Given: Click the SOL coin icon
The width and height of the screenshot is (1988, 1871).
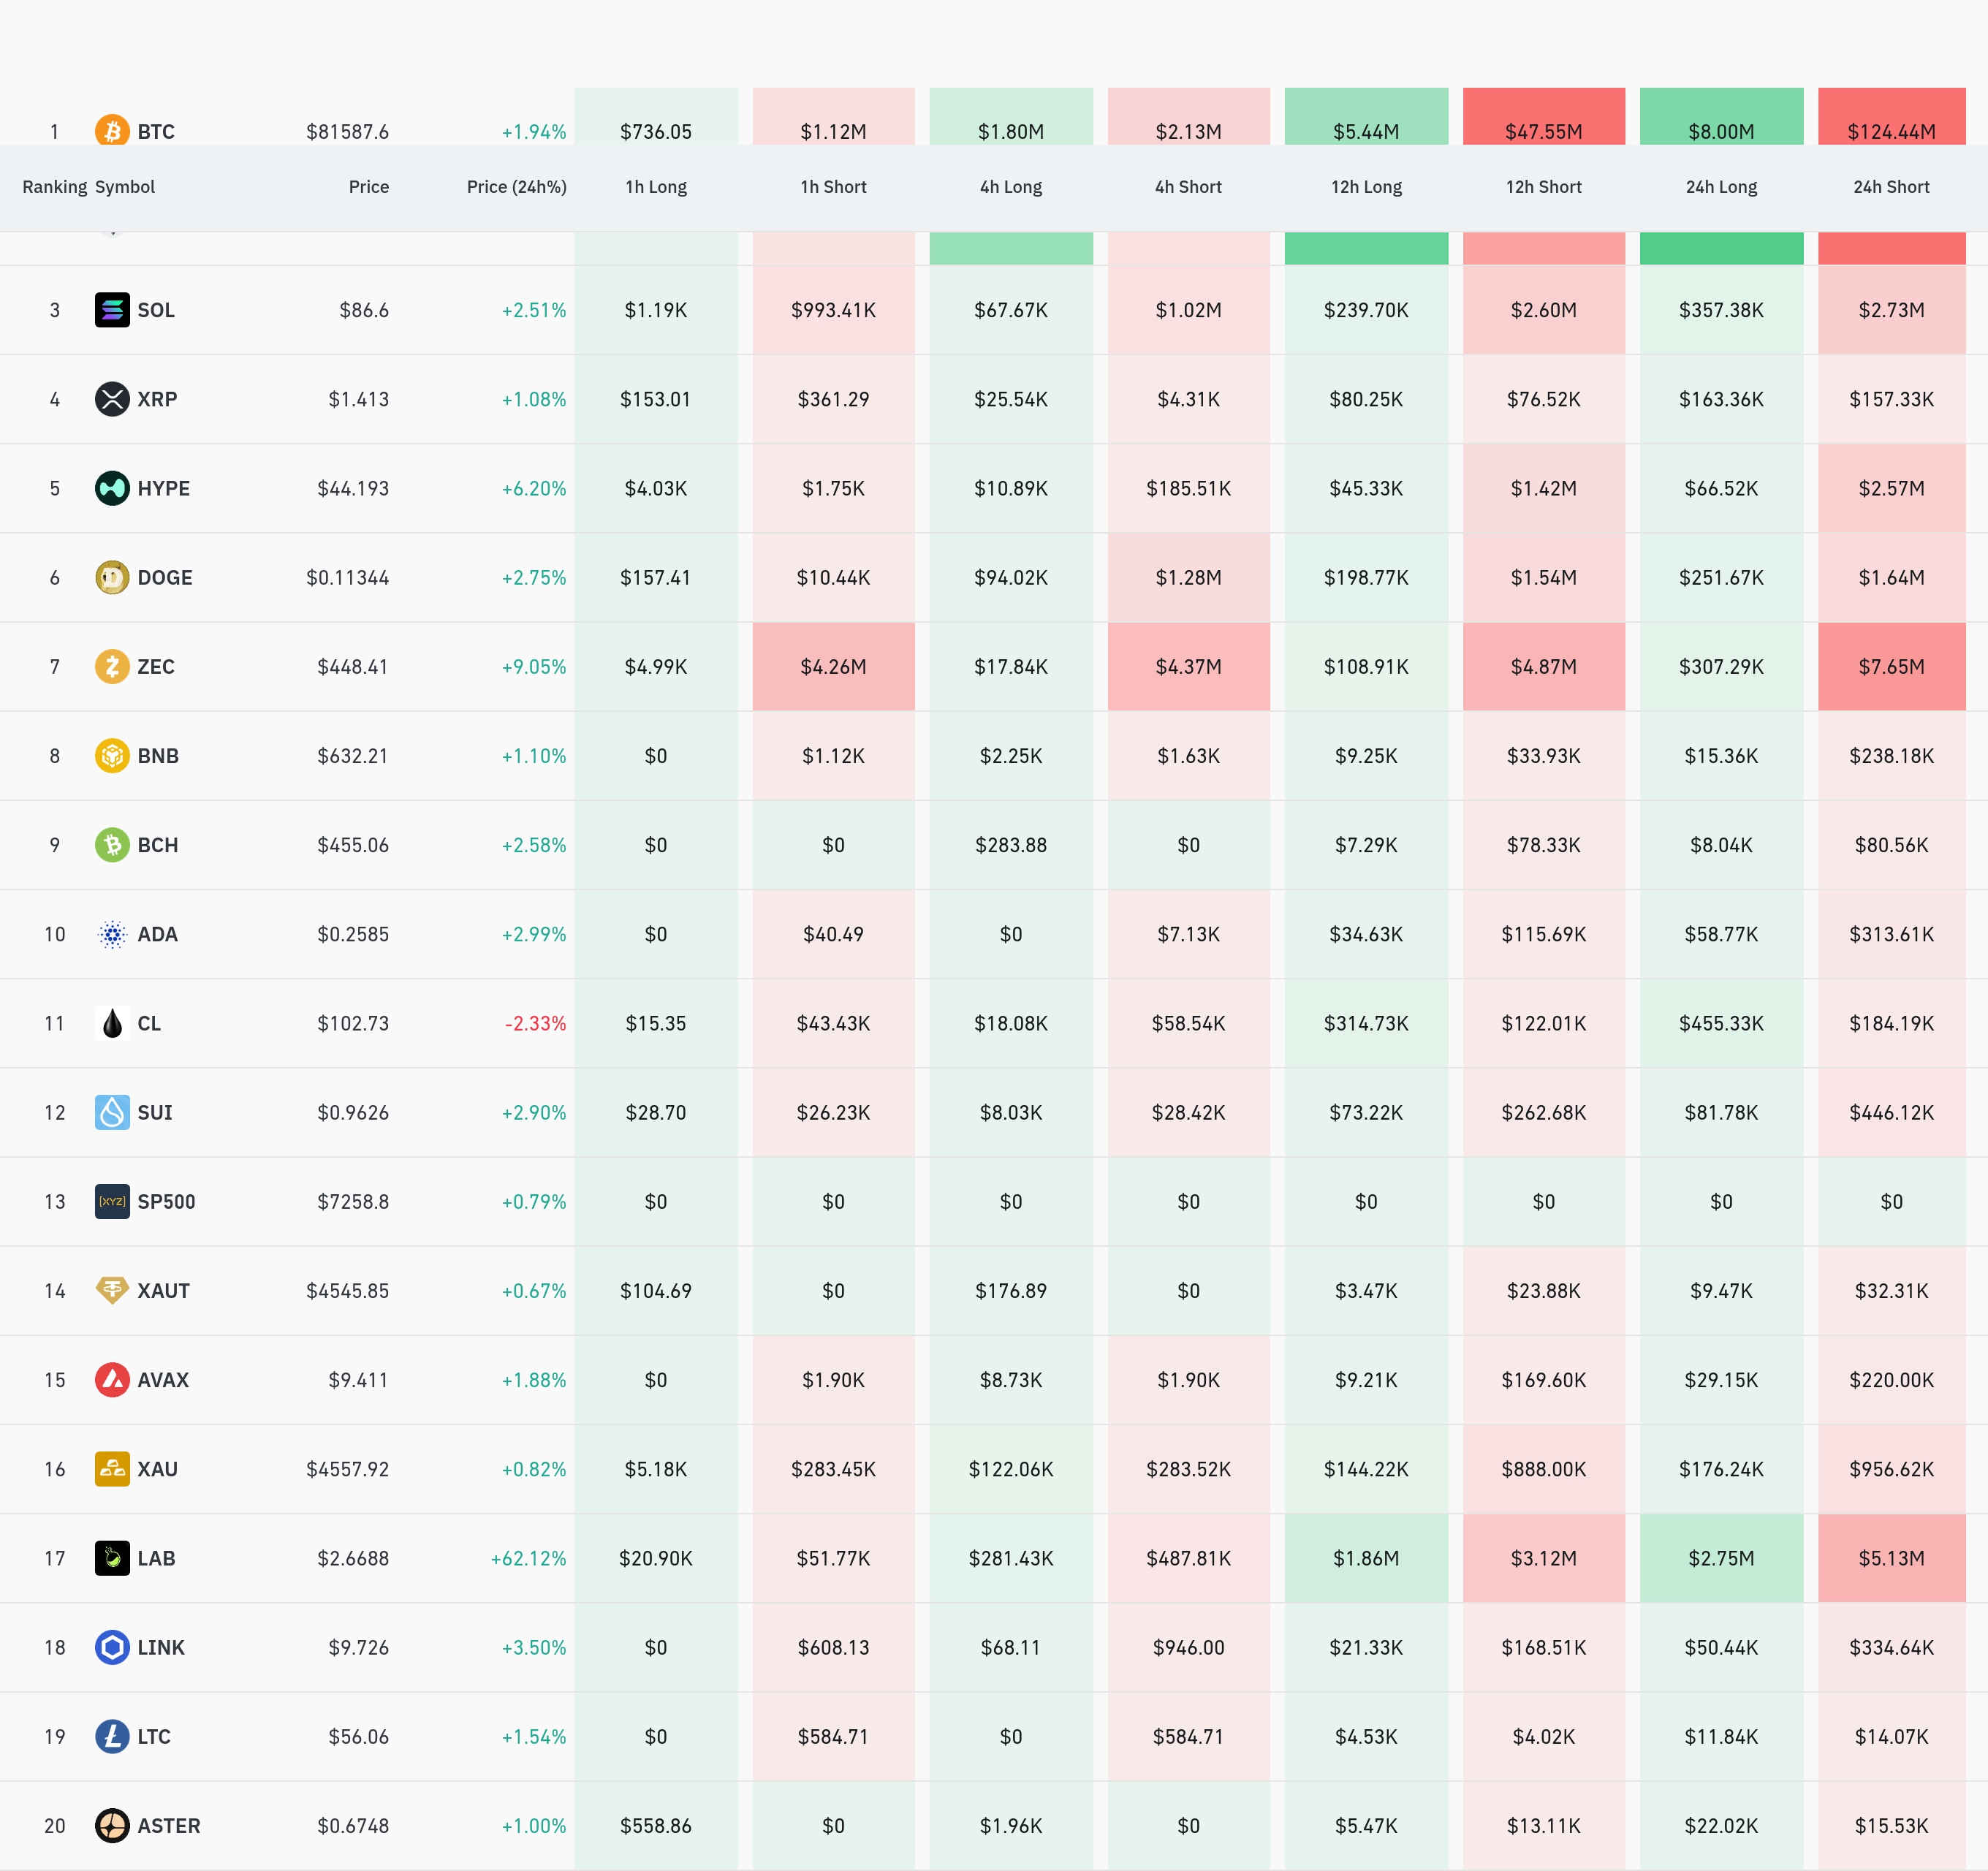Looking at the screenshot, I should click(x=112, y=310).
